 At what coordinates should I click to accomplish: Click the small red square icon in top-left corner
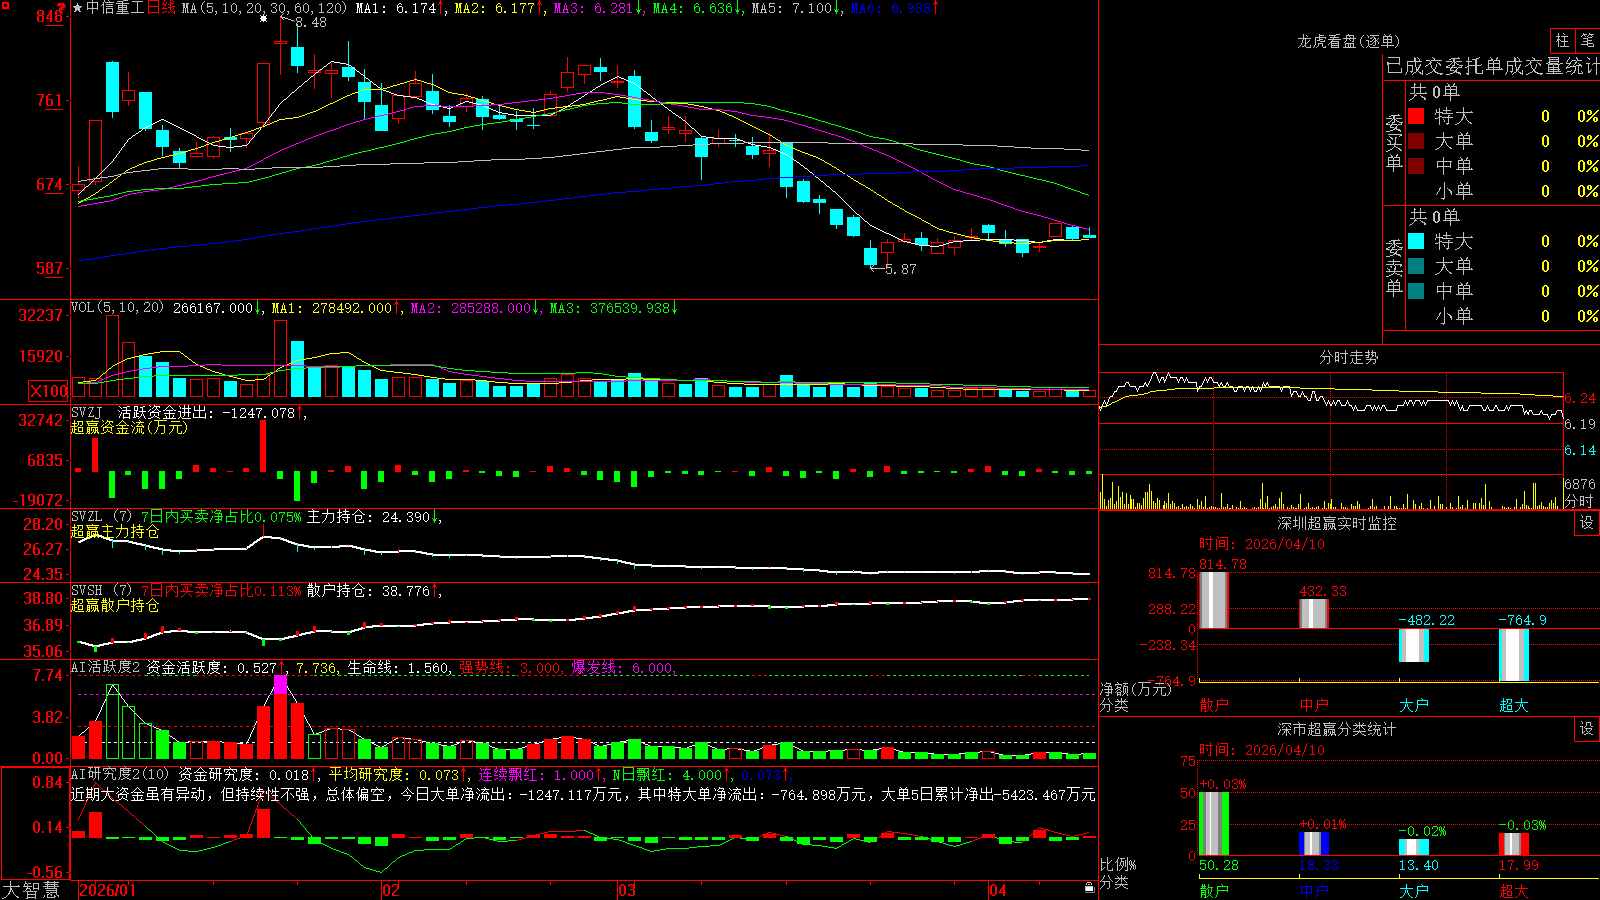(x=5, y=6)
